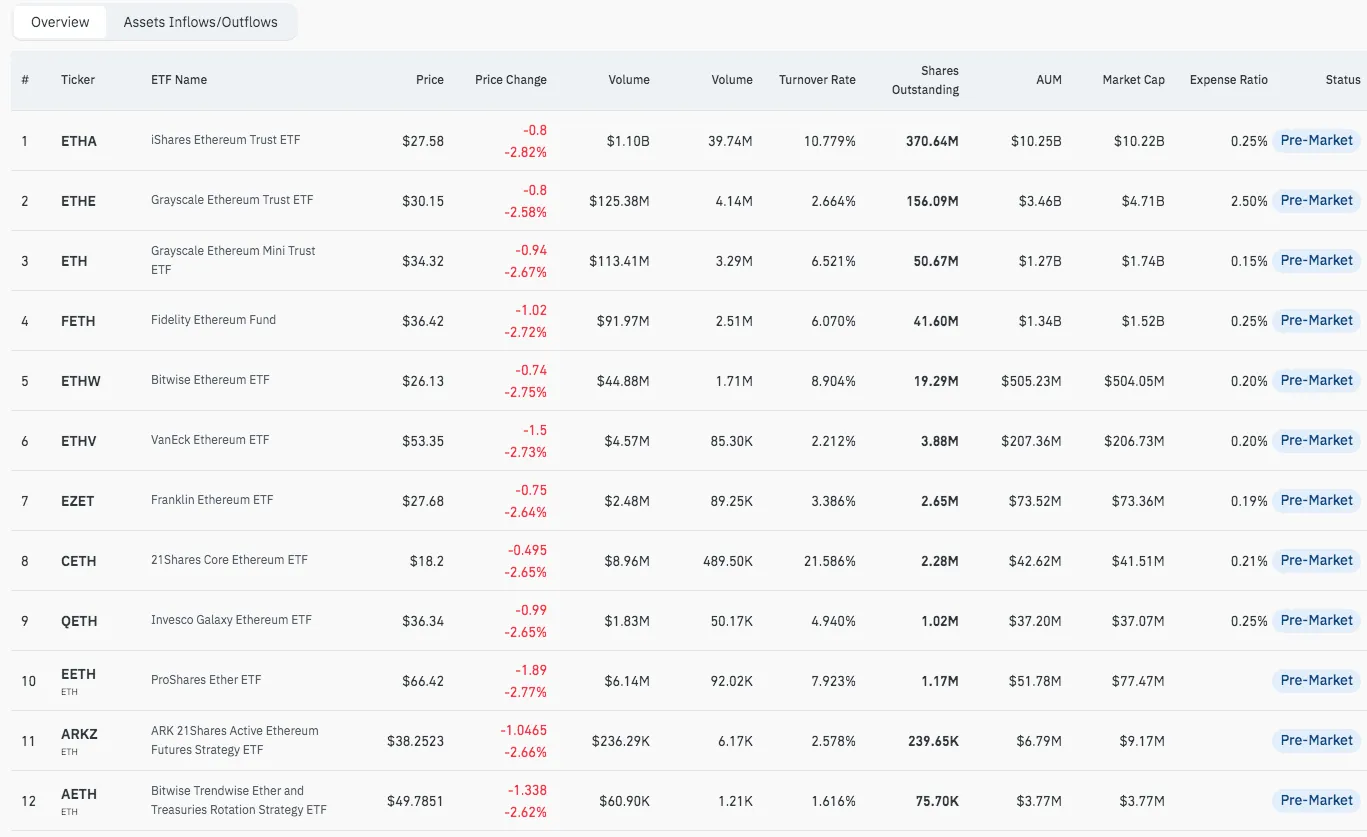
Task: Select Bitwise Ethereum ETF name
Action: tap(210, 380)
